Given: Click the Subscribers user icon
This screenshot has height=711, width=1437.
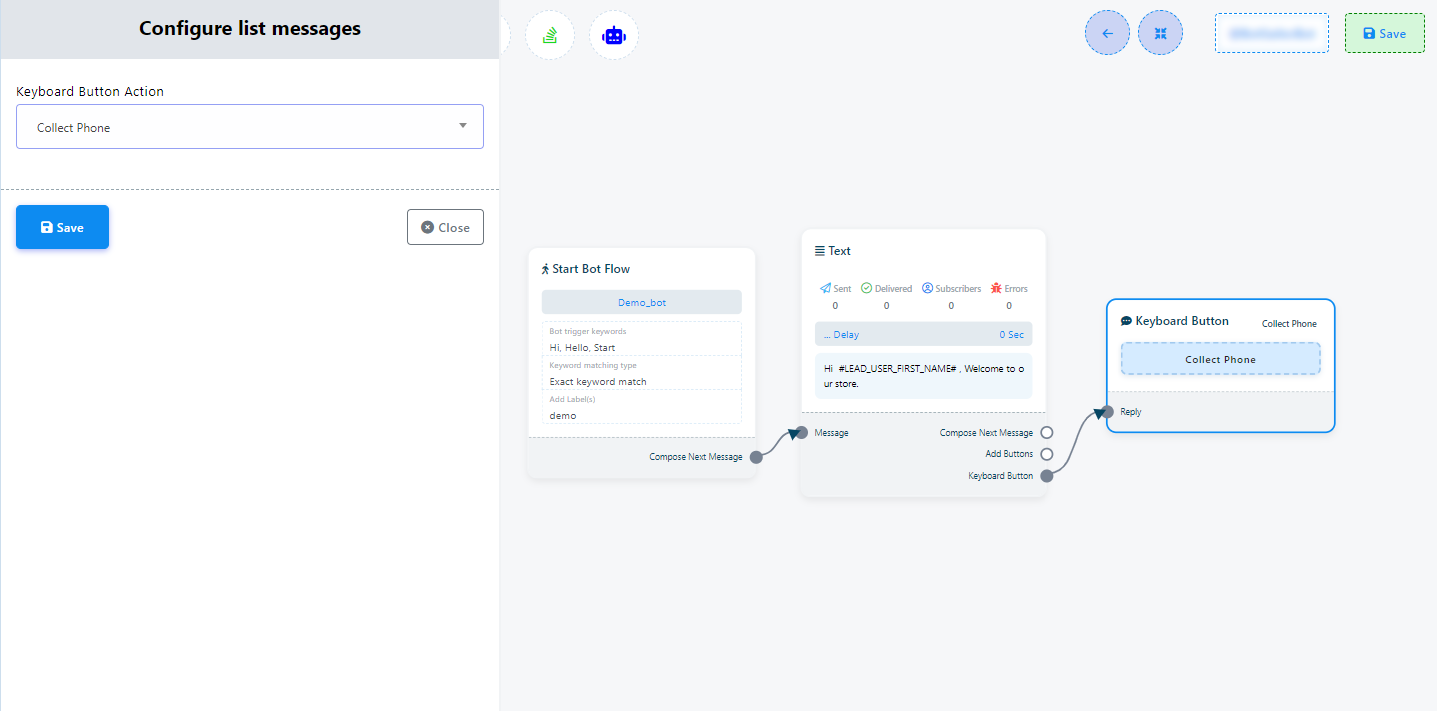Looking at the screenshot, I should point(927,288).
